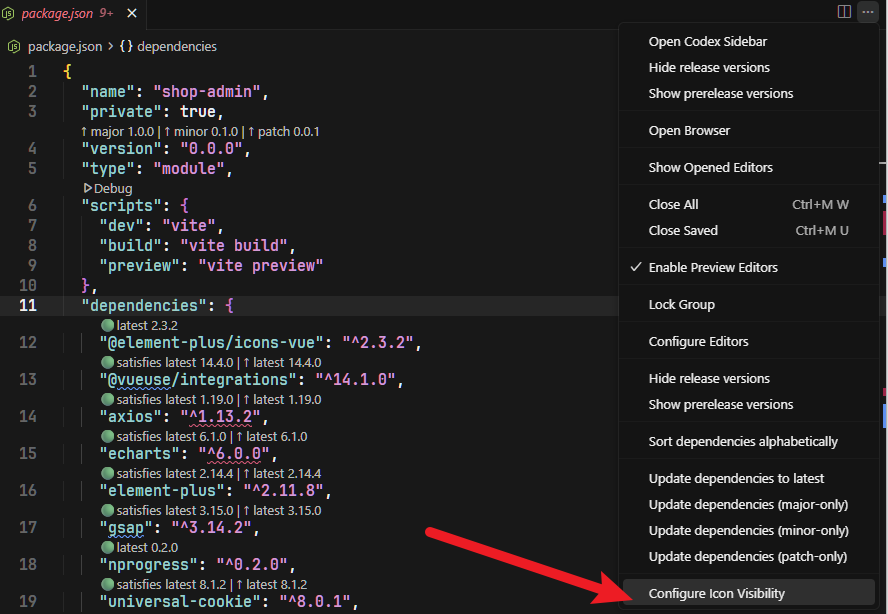This screenshot has height=614, width=888.
Task: Click green status dot above gsap line
Action: pos(108,510)
